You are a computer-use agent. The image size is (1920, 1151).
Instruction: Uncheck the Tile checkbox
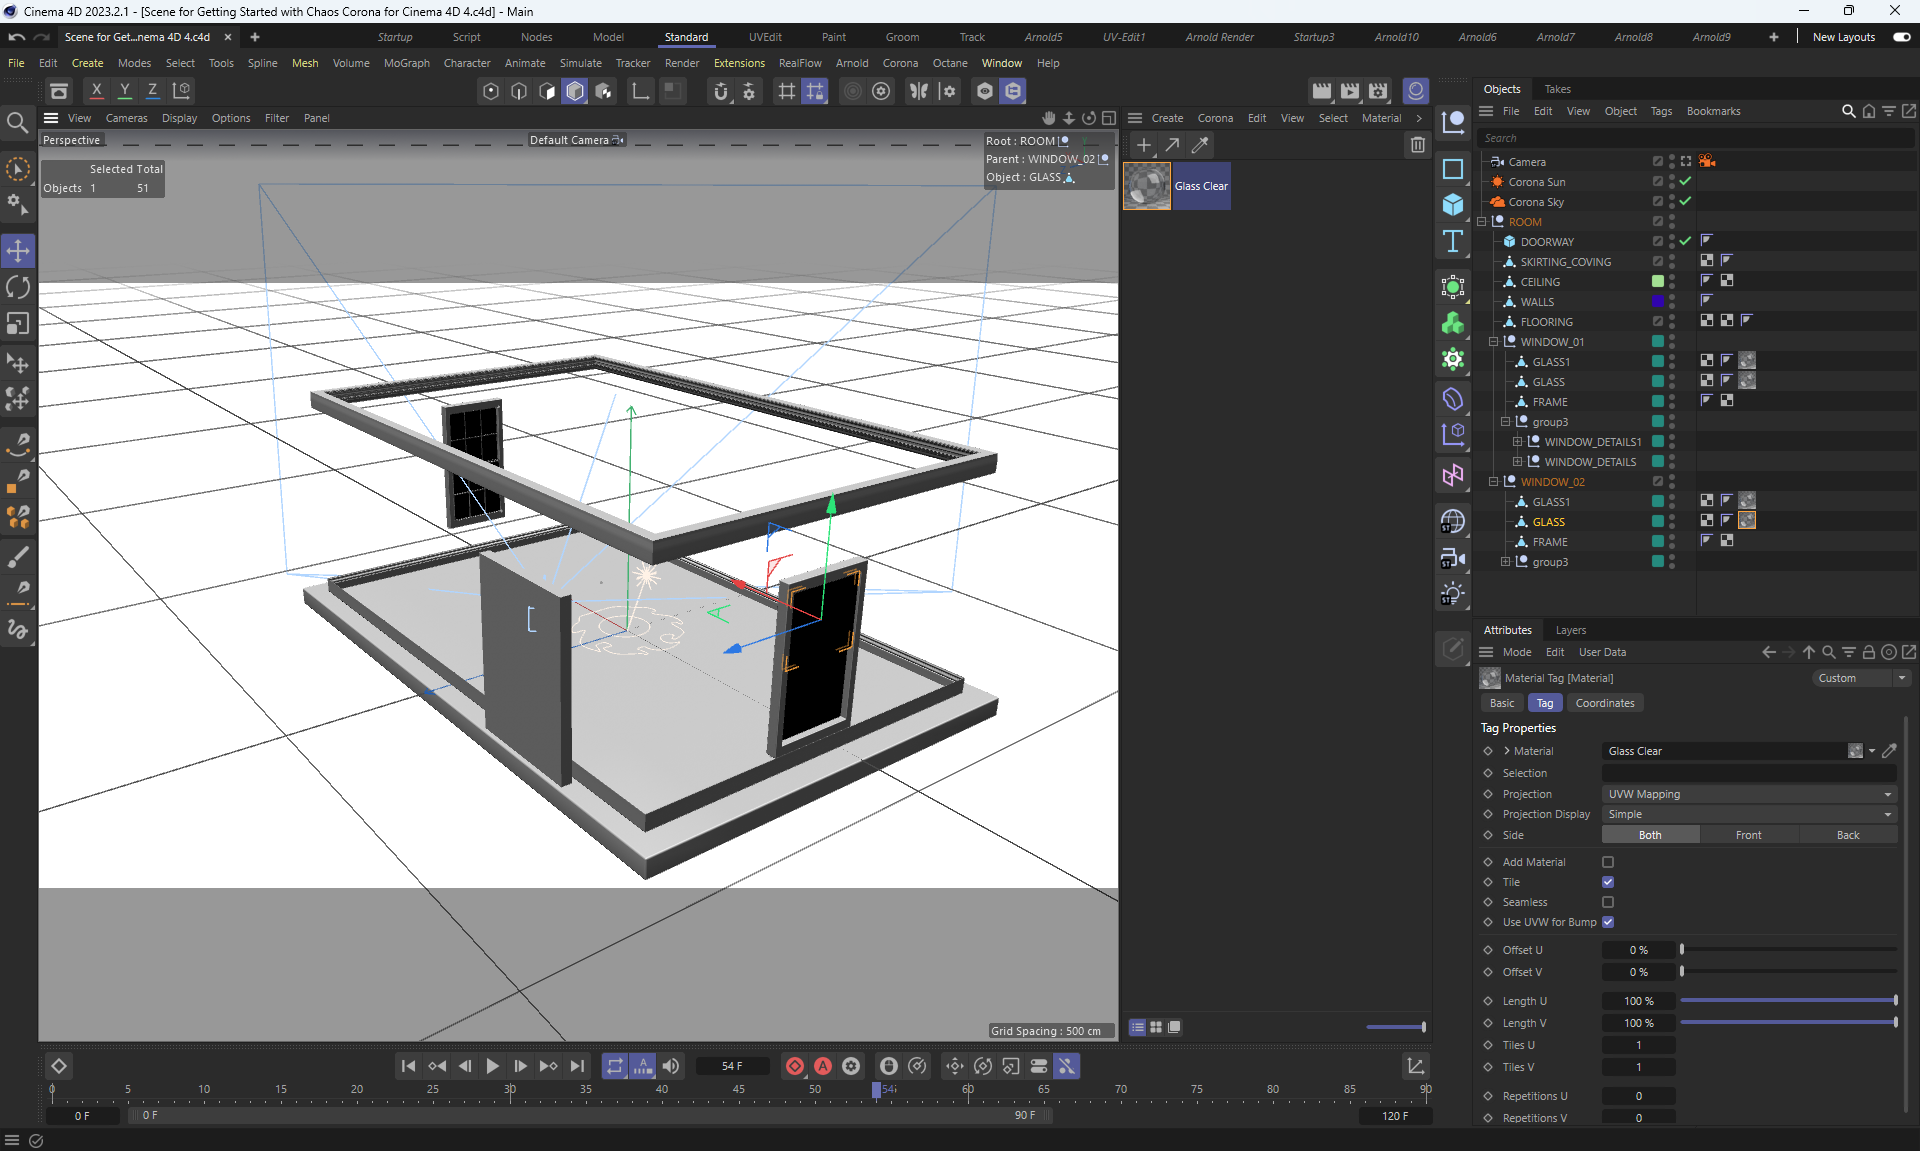tap(1608, 882)
